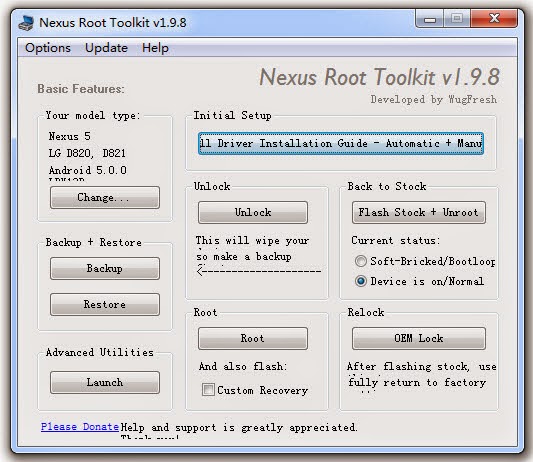Click the 'LG D820, D821' text

87,153
